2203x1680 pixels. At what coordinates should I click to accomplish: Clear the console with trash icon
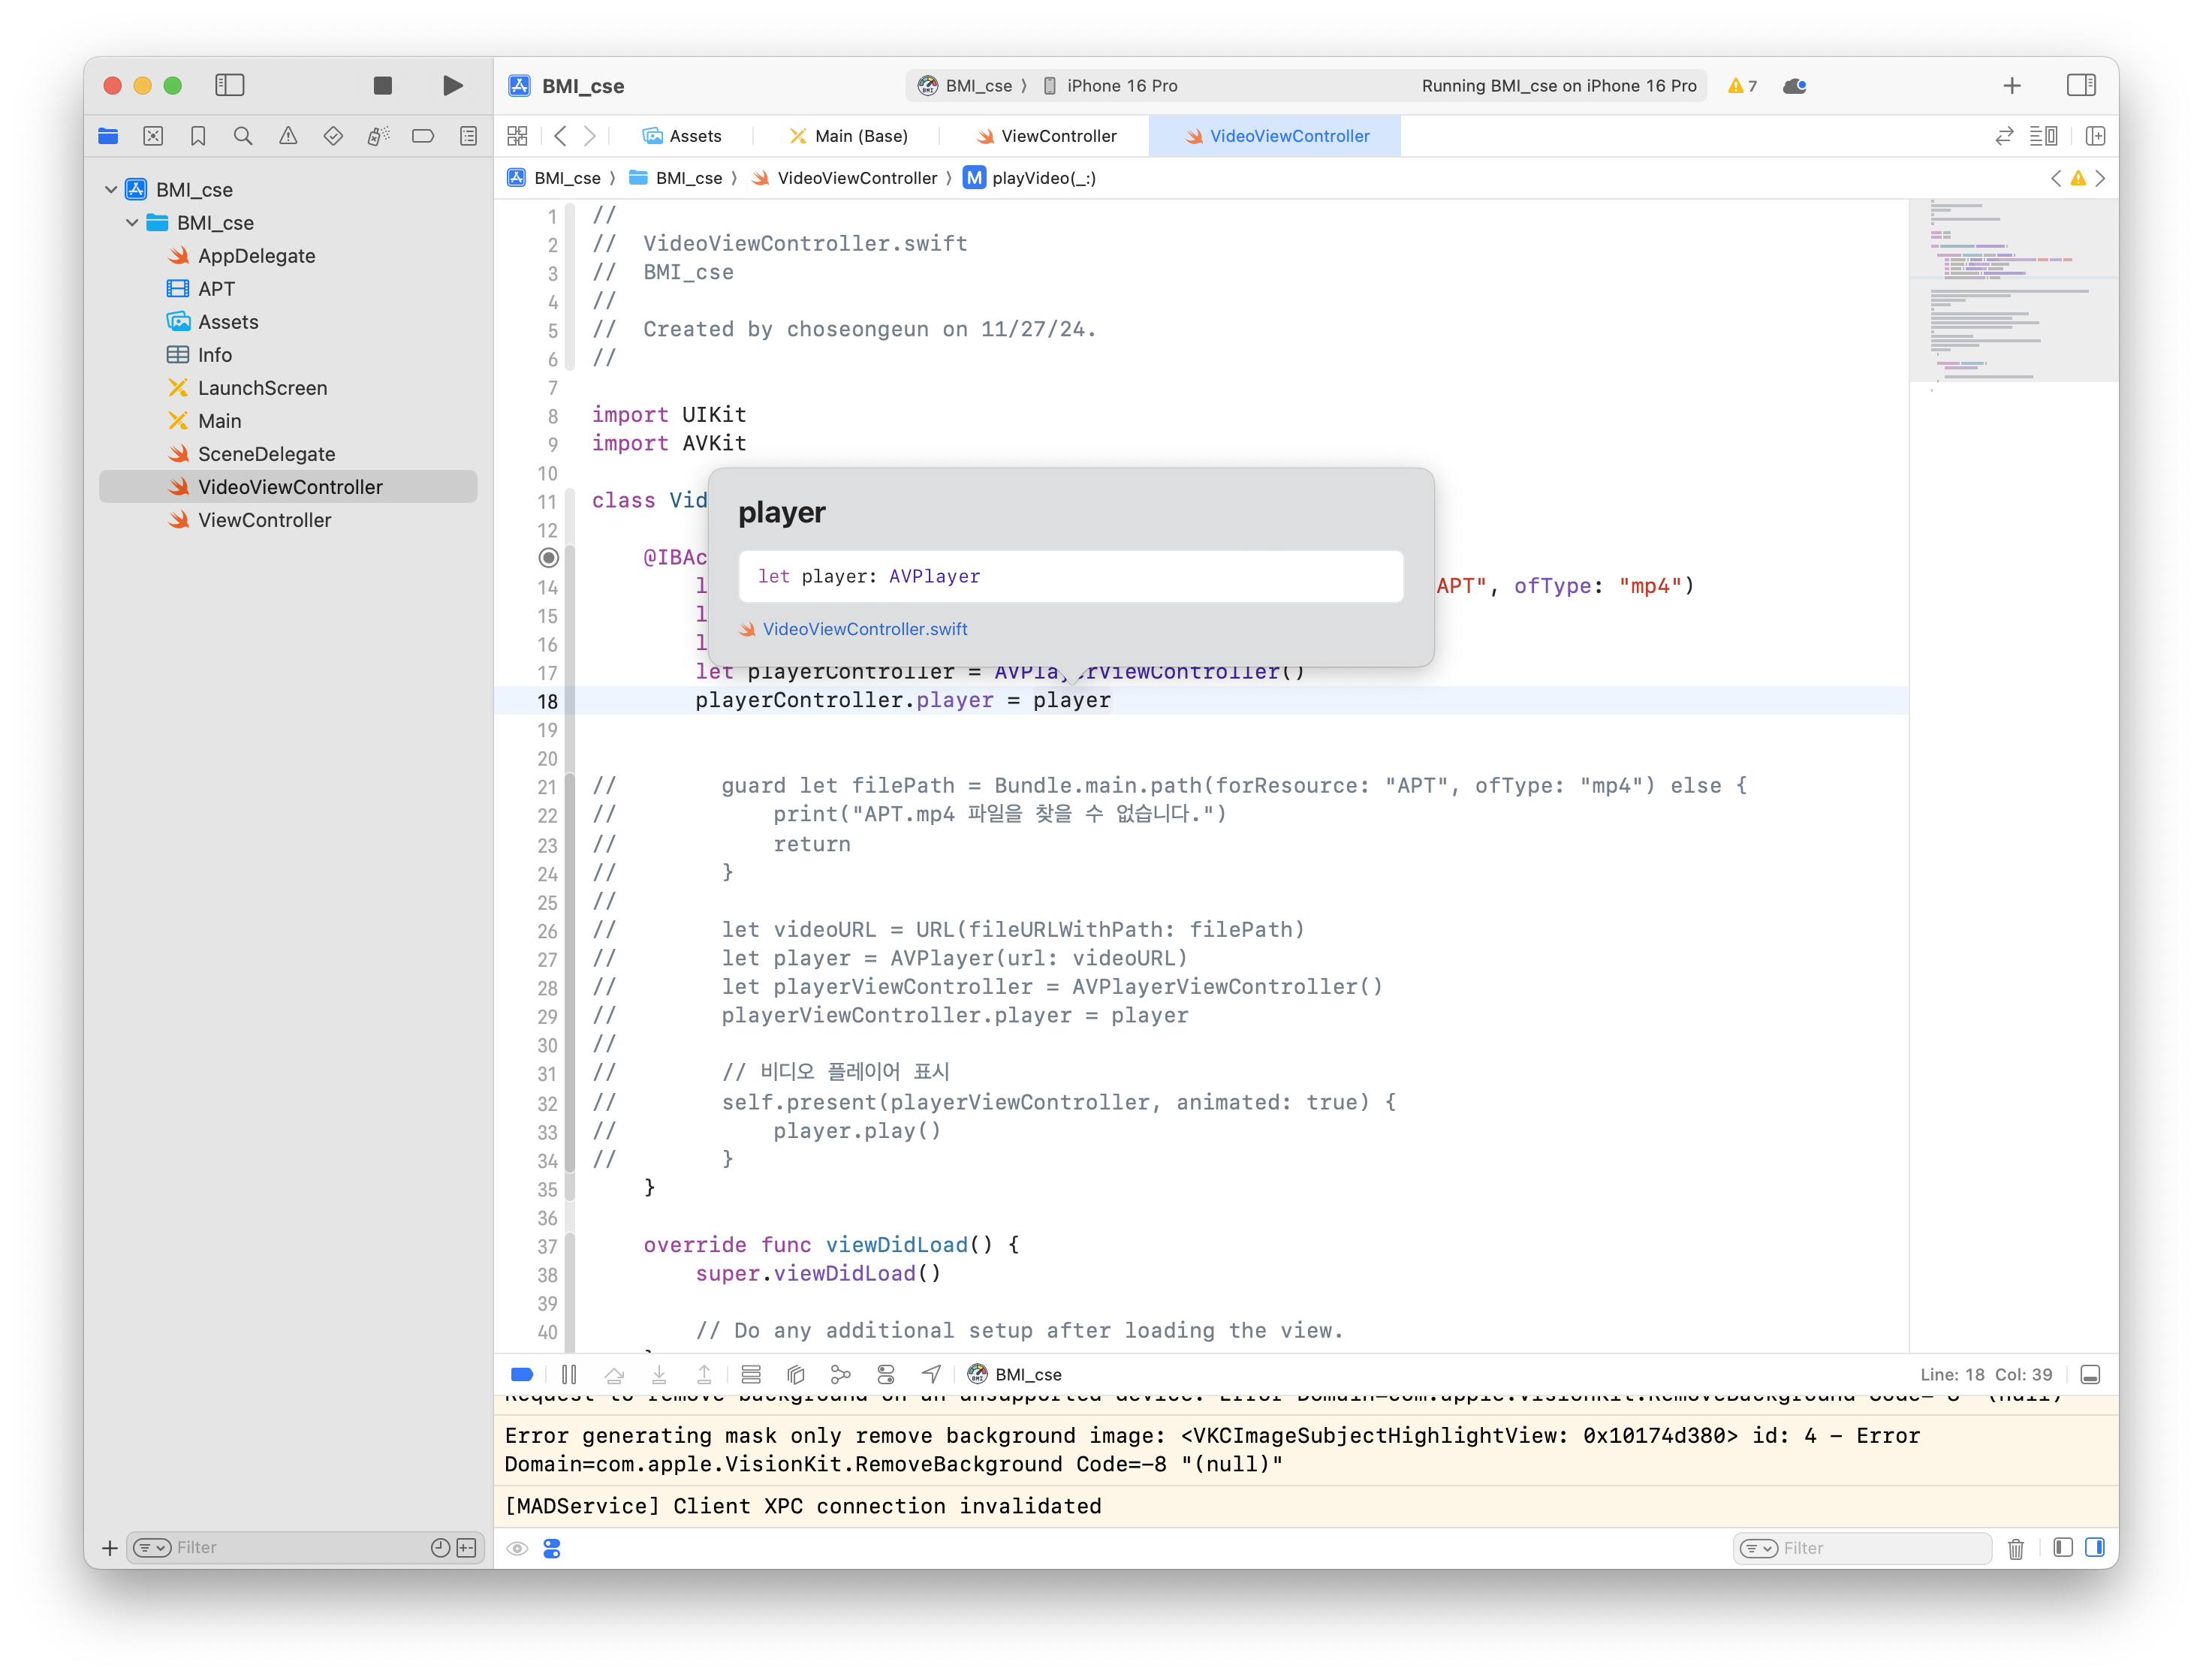[2015, 1548]
